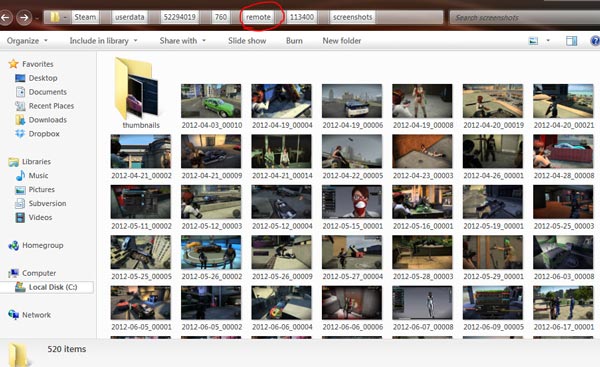Jump to the userdata breadcrumb folder

130,17
